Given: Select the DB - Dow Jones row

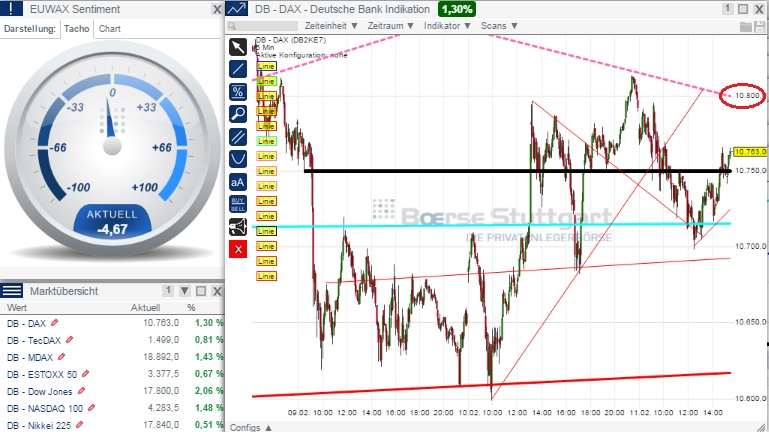Looking at the screenshot, I should pos(112,391).
